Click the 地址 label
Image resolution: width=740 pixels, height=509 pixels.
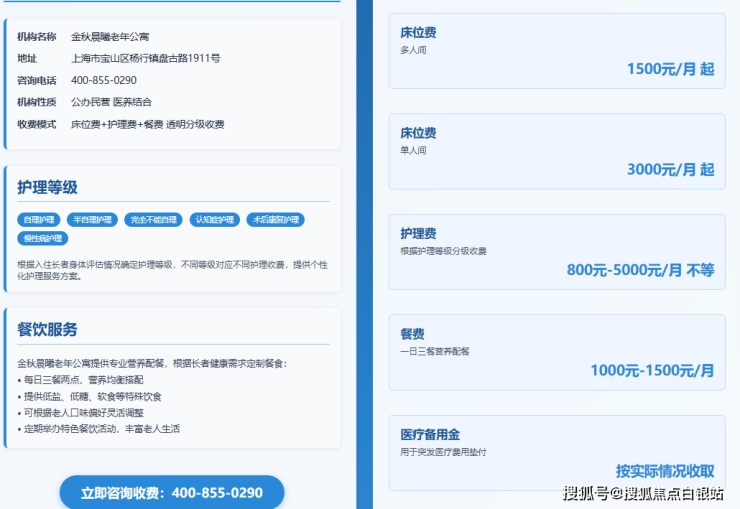pos(27,58)
